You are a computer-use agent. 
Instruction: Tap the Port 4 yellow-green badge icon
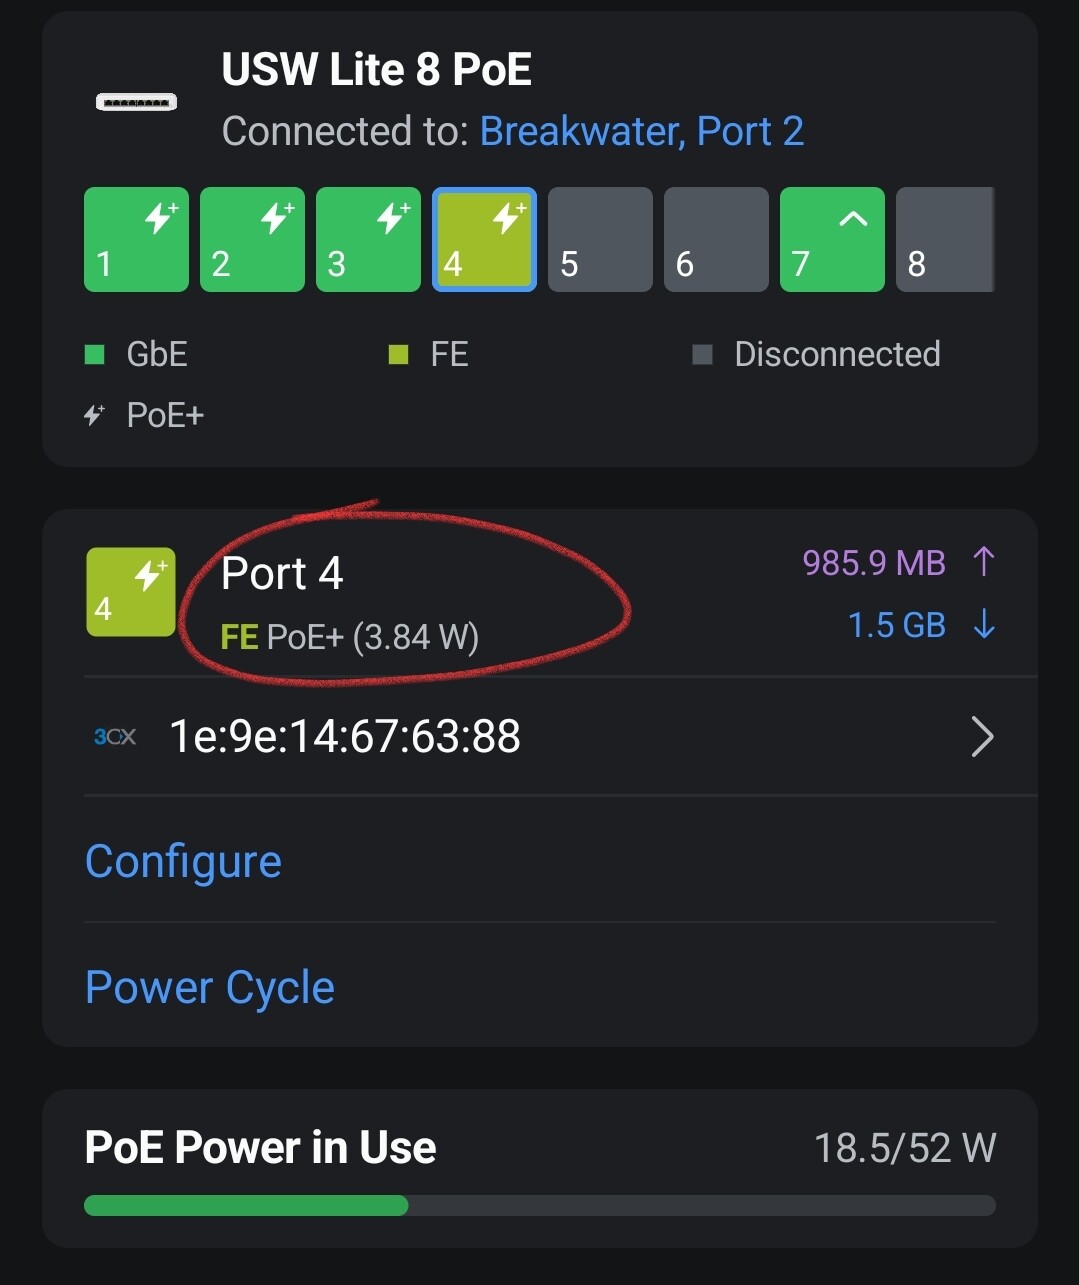click(x=131, y=592)
